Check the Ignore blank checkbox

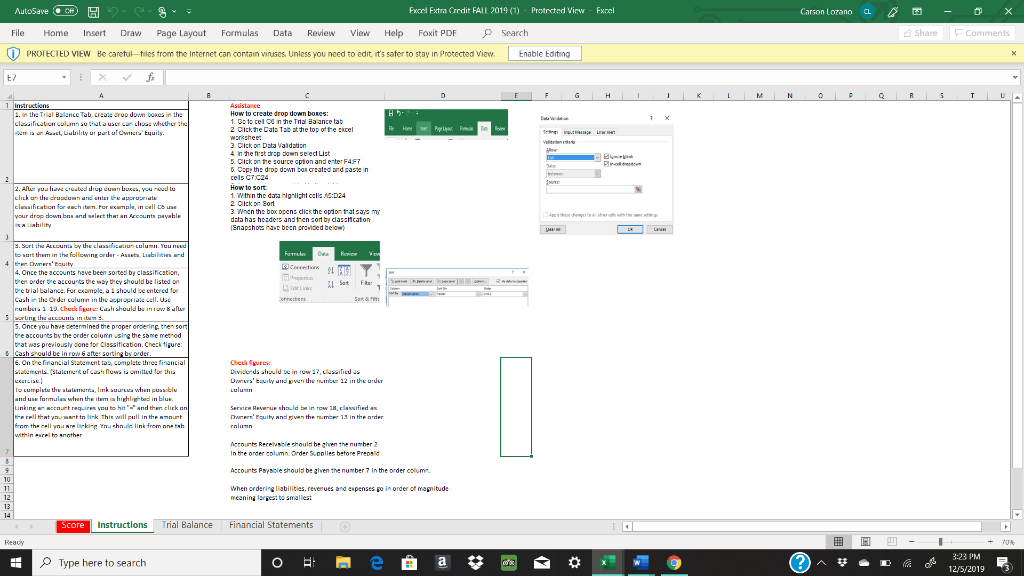[608, 154]
